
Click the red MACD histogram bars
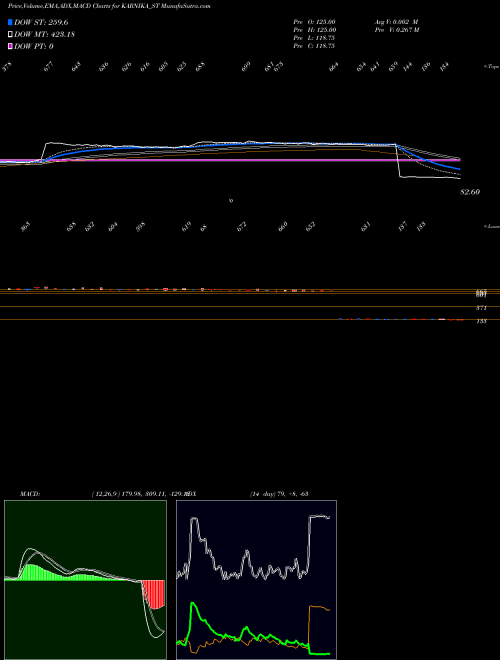click(153, 594)
